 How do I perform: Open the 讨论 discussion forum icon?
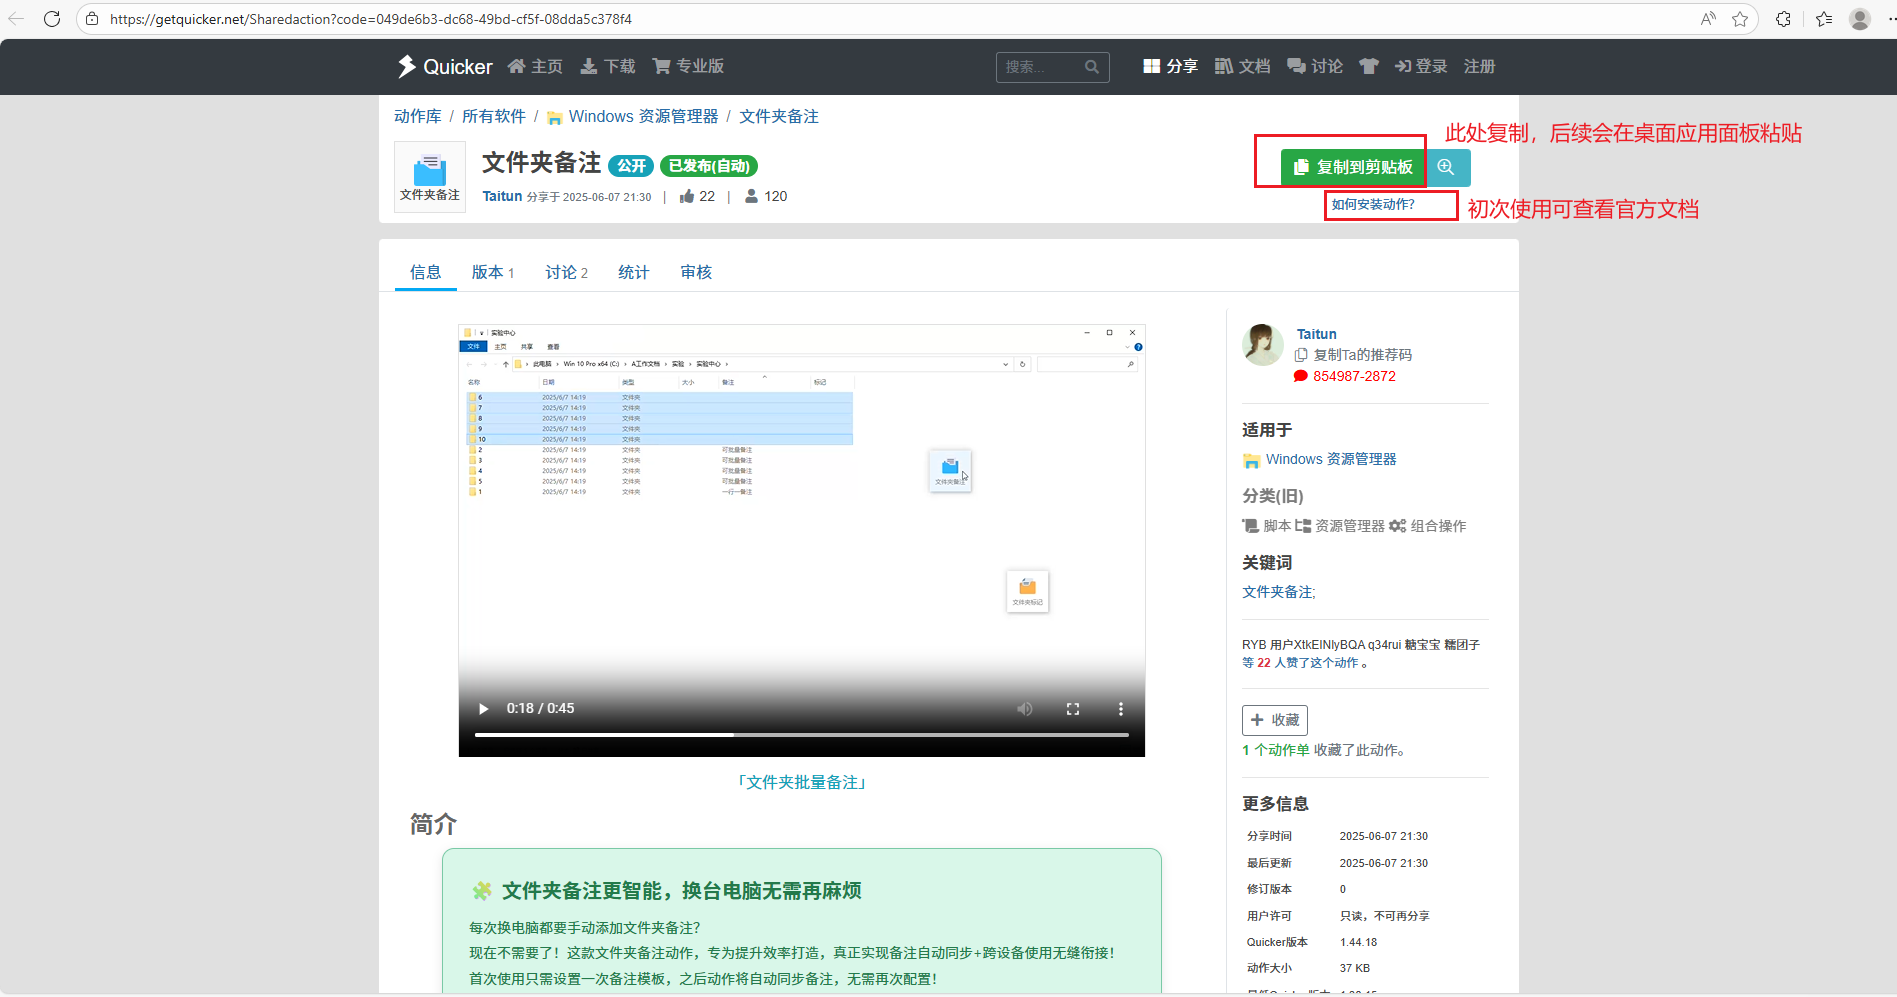(x=1294, y=66)
